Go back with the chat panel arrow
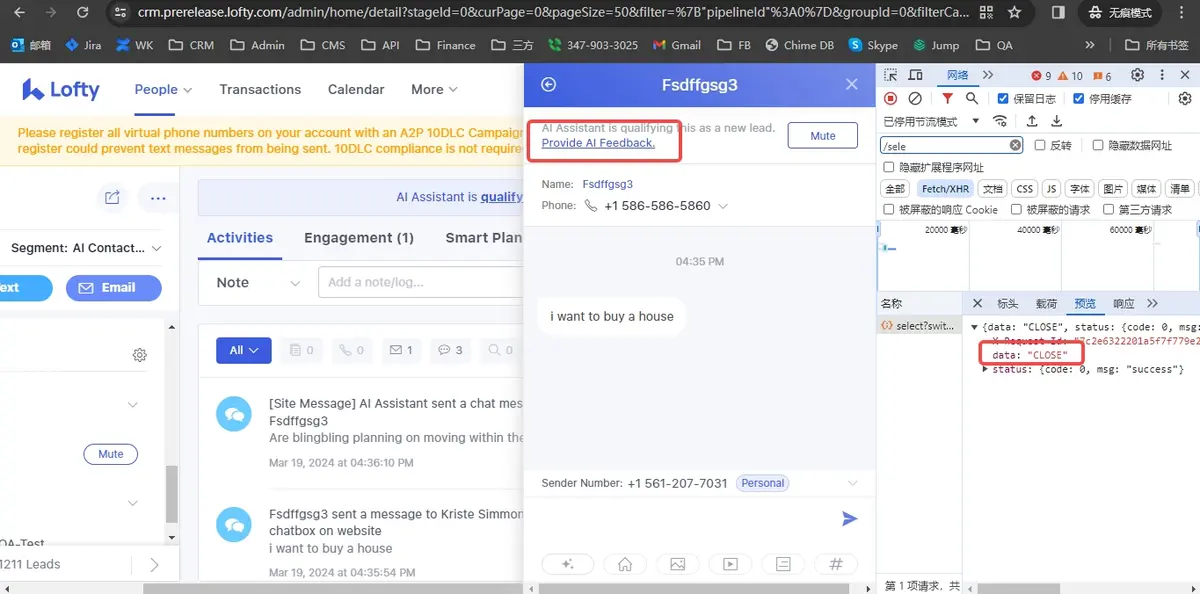The image size is (1200, 594). 548,85
